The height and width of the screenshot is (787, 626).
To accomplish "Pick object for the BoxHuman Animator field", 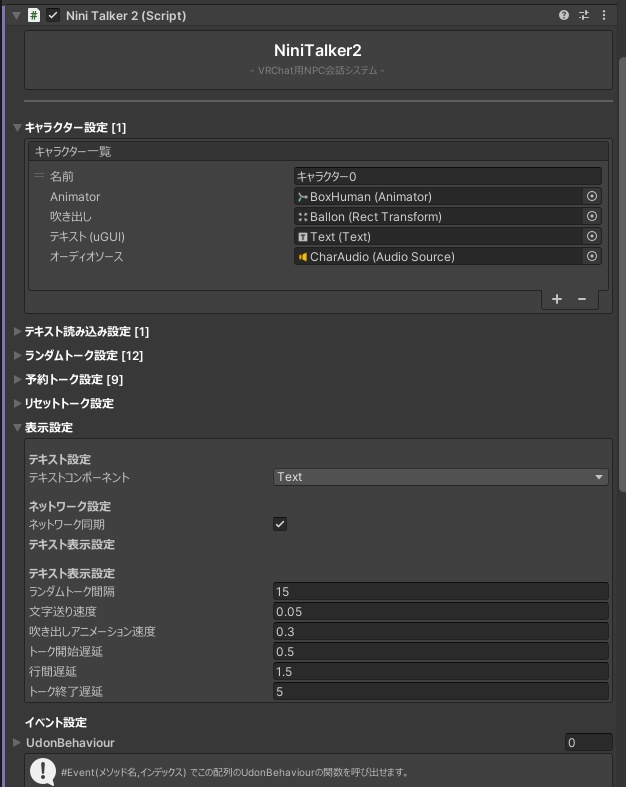I will coord(592,196).
